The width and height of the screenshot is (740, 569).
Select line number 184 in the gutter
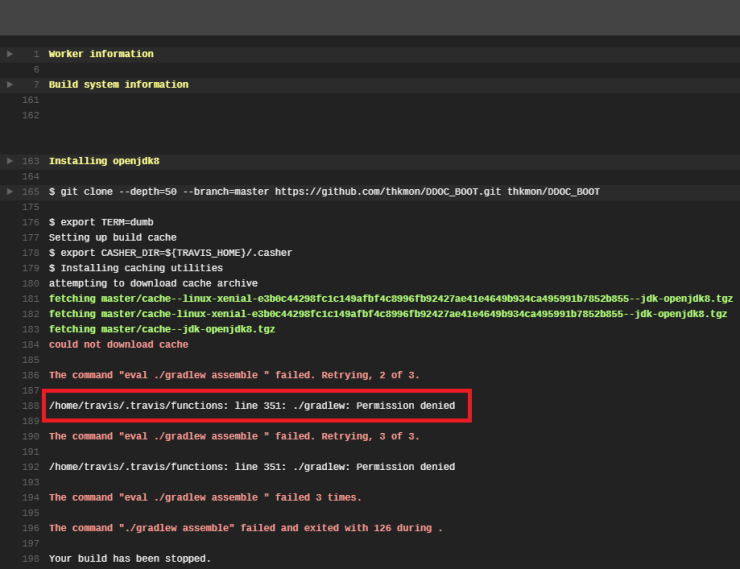[x=30, y=345]
